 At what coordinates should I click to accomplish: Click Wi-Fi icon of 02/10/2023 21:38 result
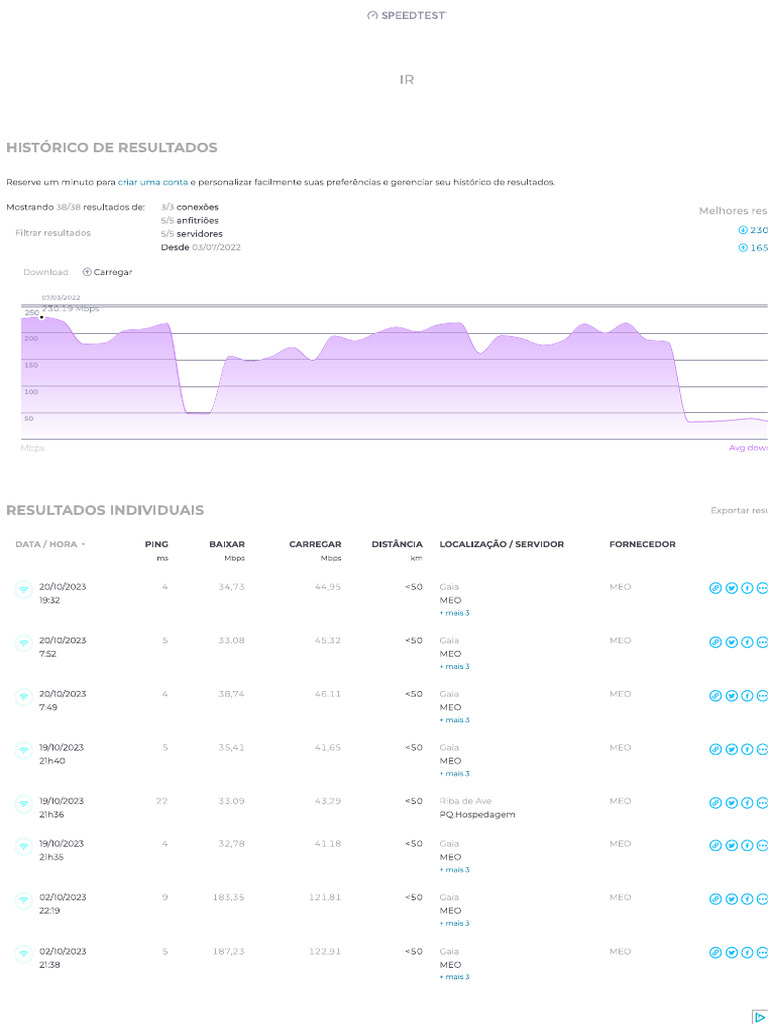click(23, 953)
